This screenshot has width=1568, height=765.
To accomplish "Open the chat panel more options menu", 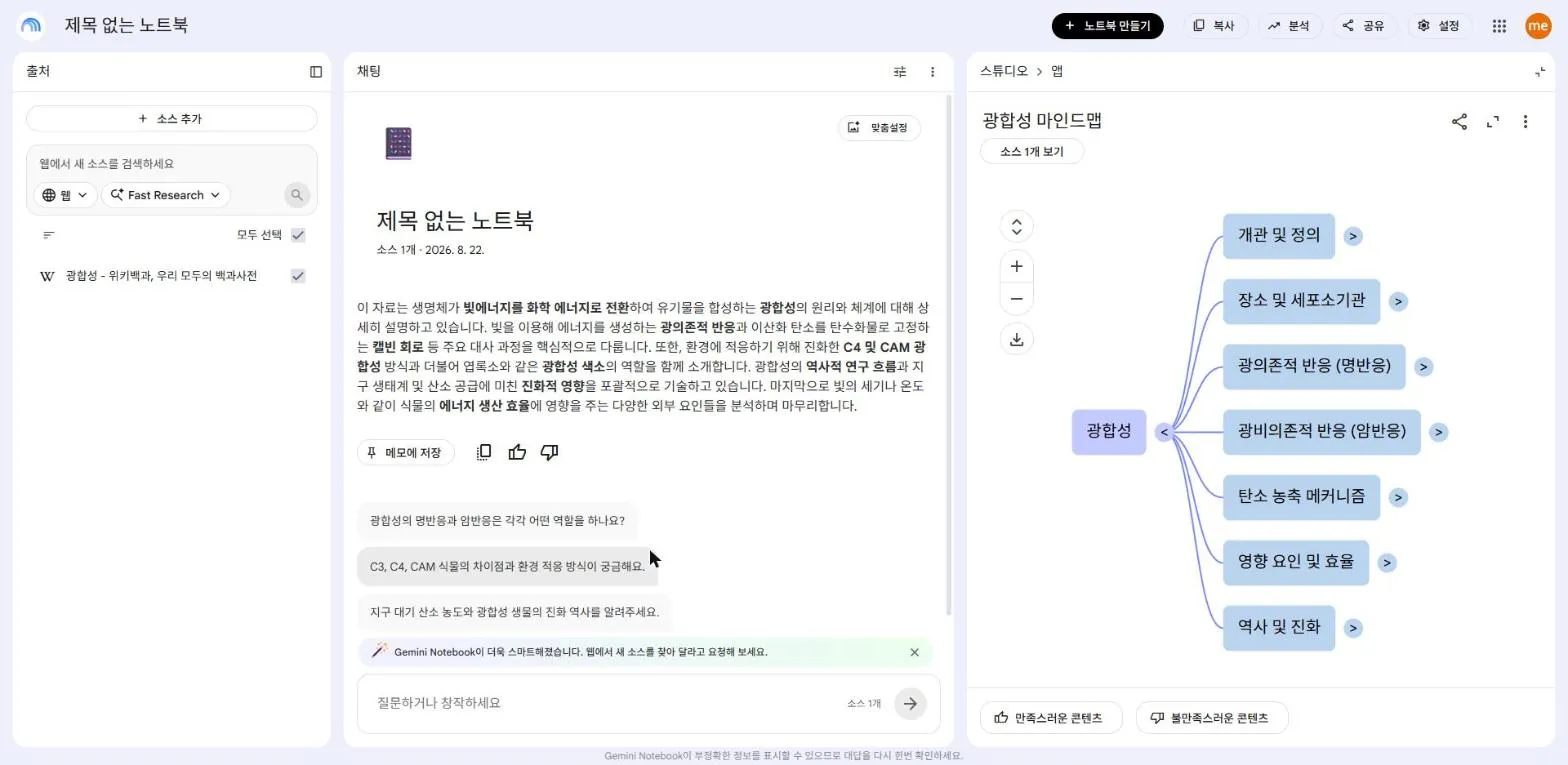I will click(x=933, y=72).
